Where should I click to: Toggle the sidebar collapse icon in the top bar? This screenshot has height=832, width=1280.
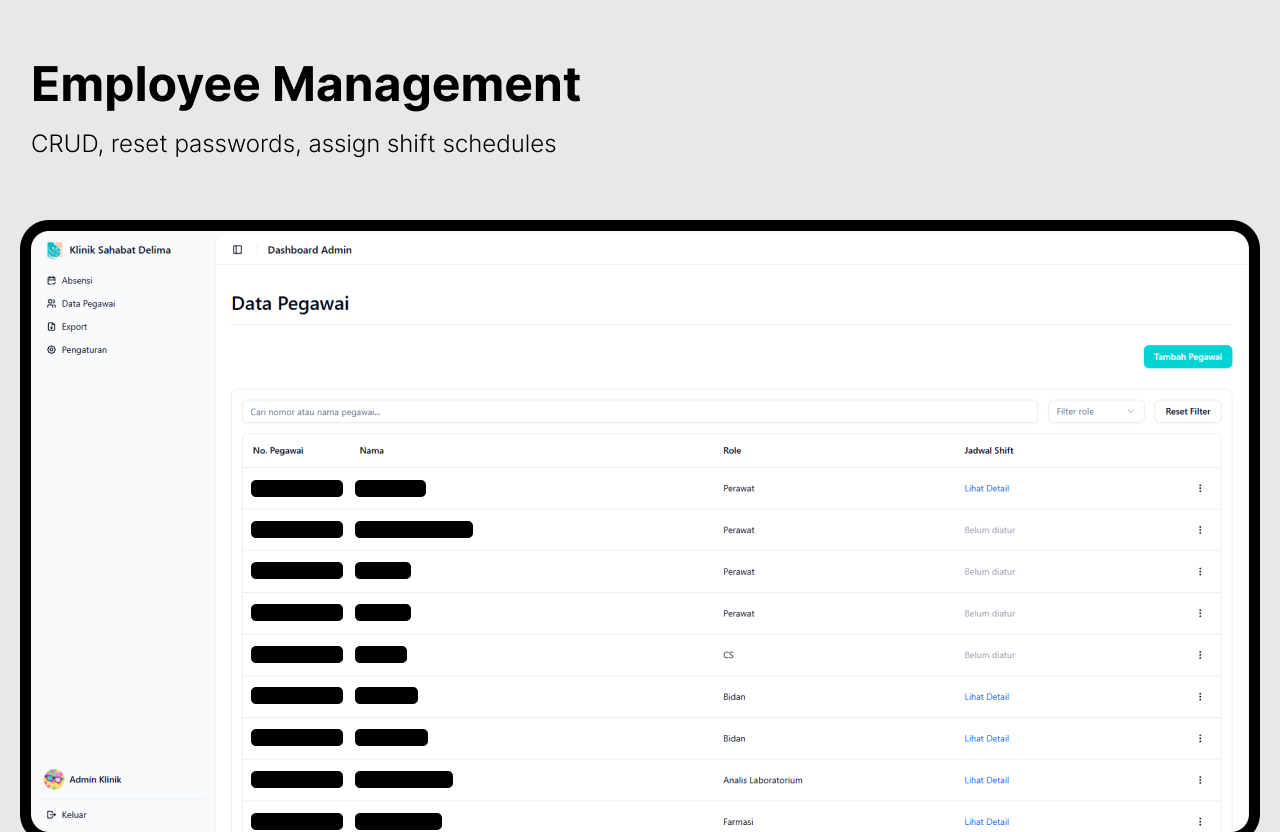pos(237,249)
